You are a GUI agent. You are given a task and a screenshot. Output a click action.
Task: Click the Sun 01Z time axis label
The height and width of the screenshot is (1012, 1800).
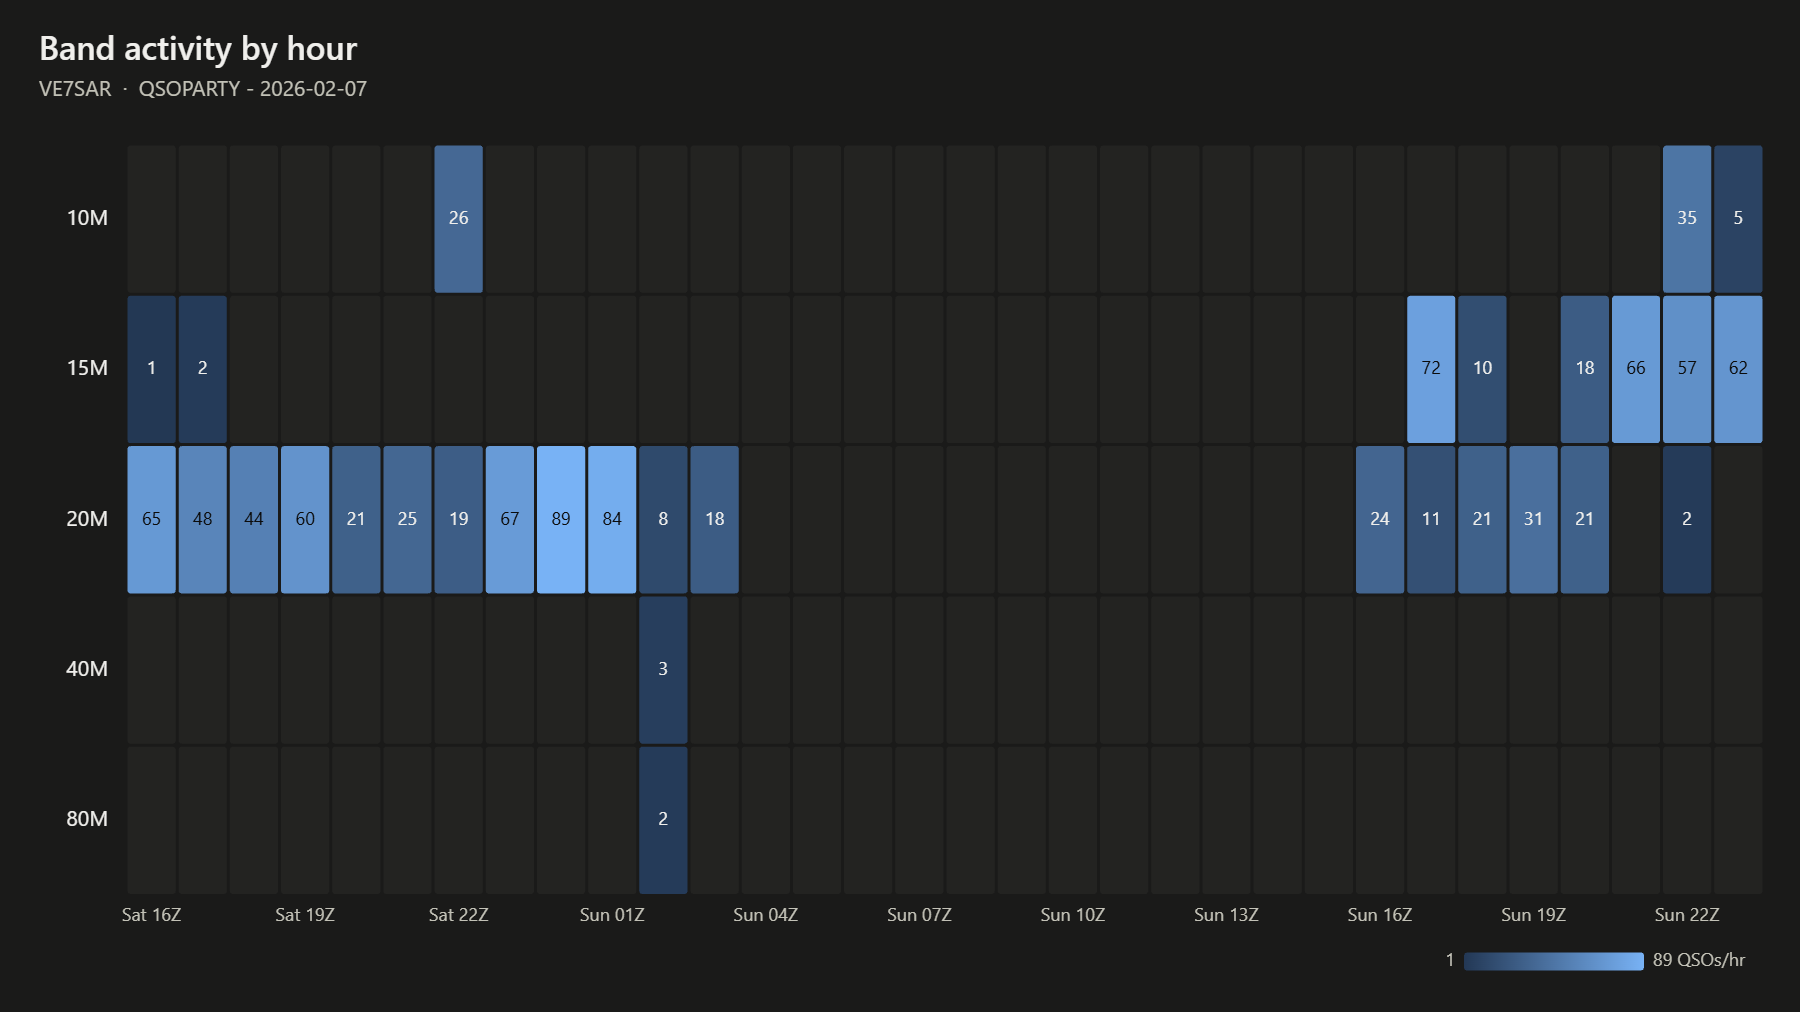(x=612, y=915)
